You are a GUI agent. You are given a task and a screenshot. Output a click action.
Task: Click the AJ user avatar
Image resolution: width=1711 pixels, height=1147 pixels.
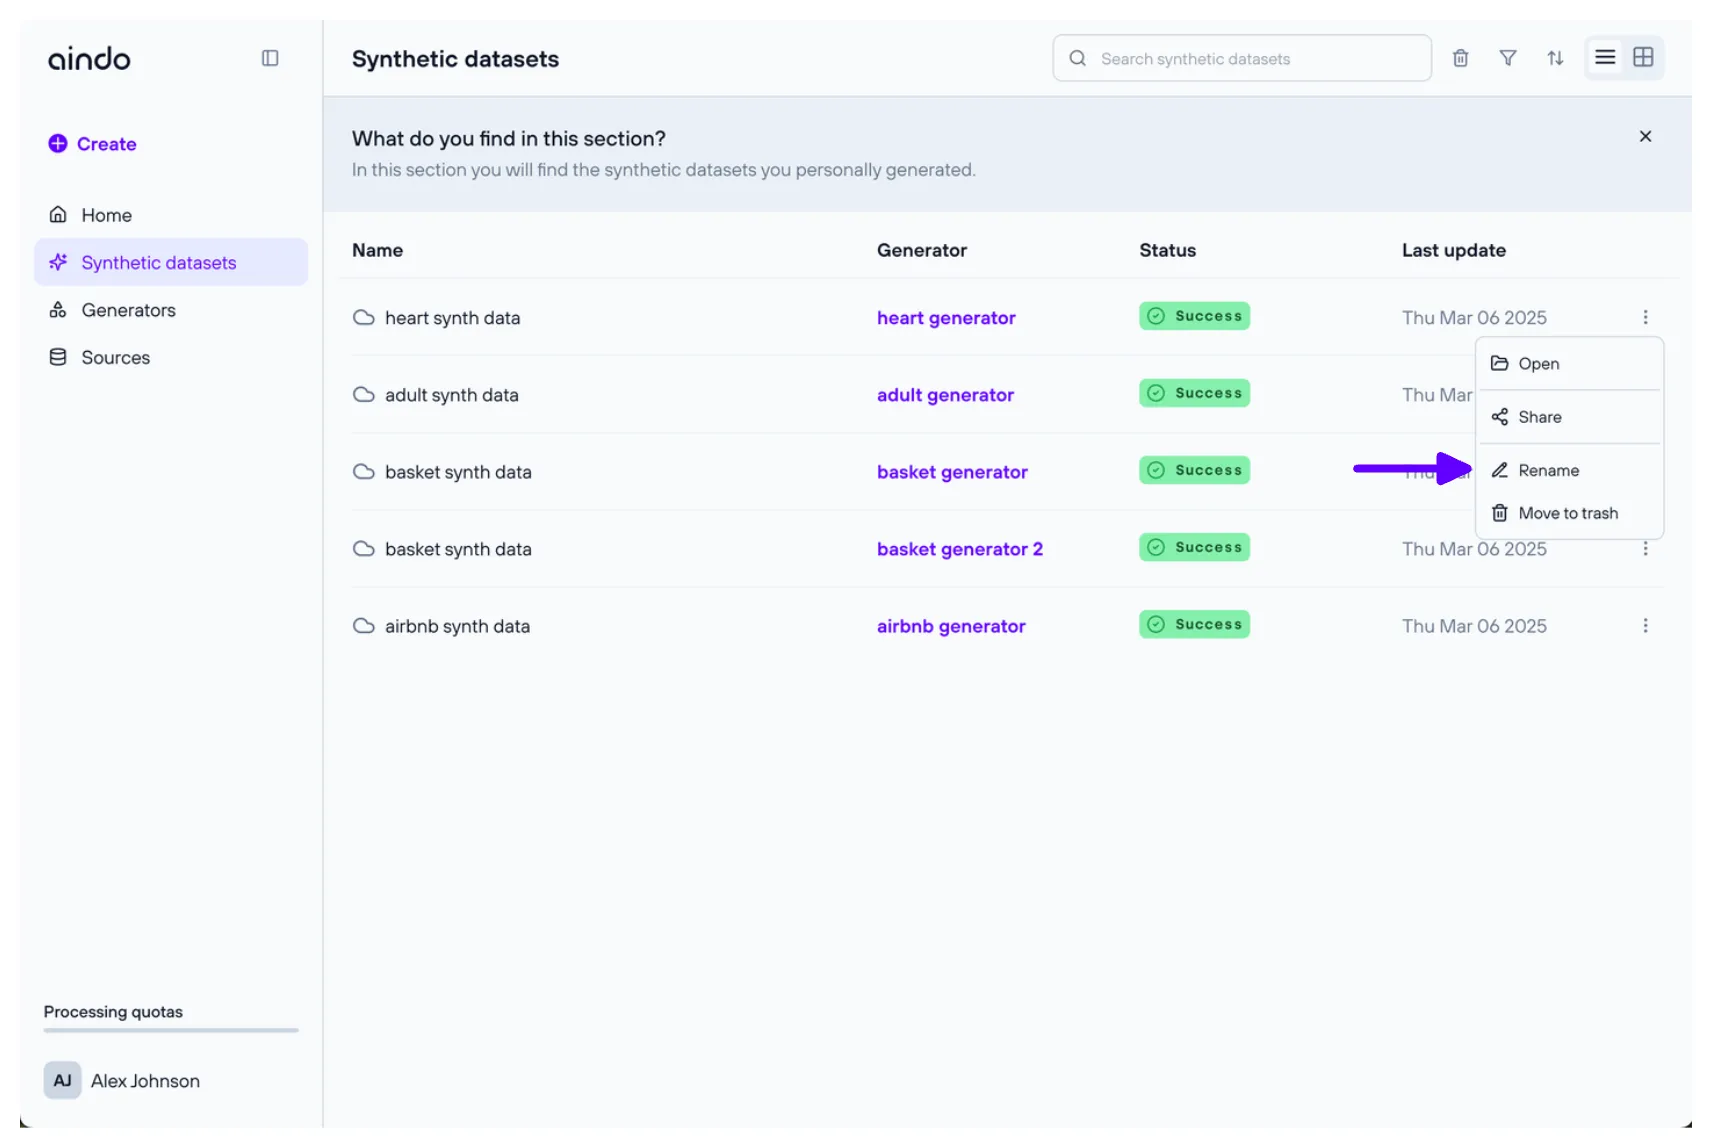[x=62, y=1080]
